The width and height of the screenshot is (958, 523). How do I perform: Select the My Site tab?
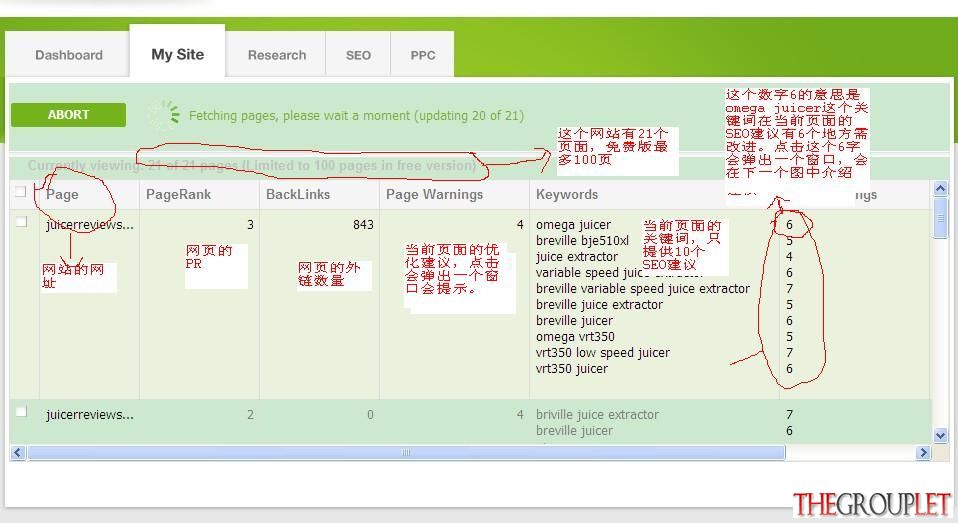click(177, 54)
